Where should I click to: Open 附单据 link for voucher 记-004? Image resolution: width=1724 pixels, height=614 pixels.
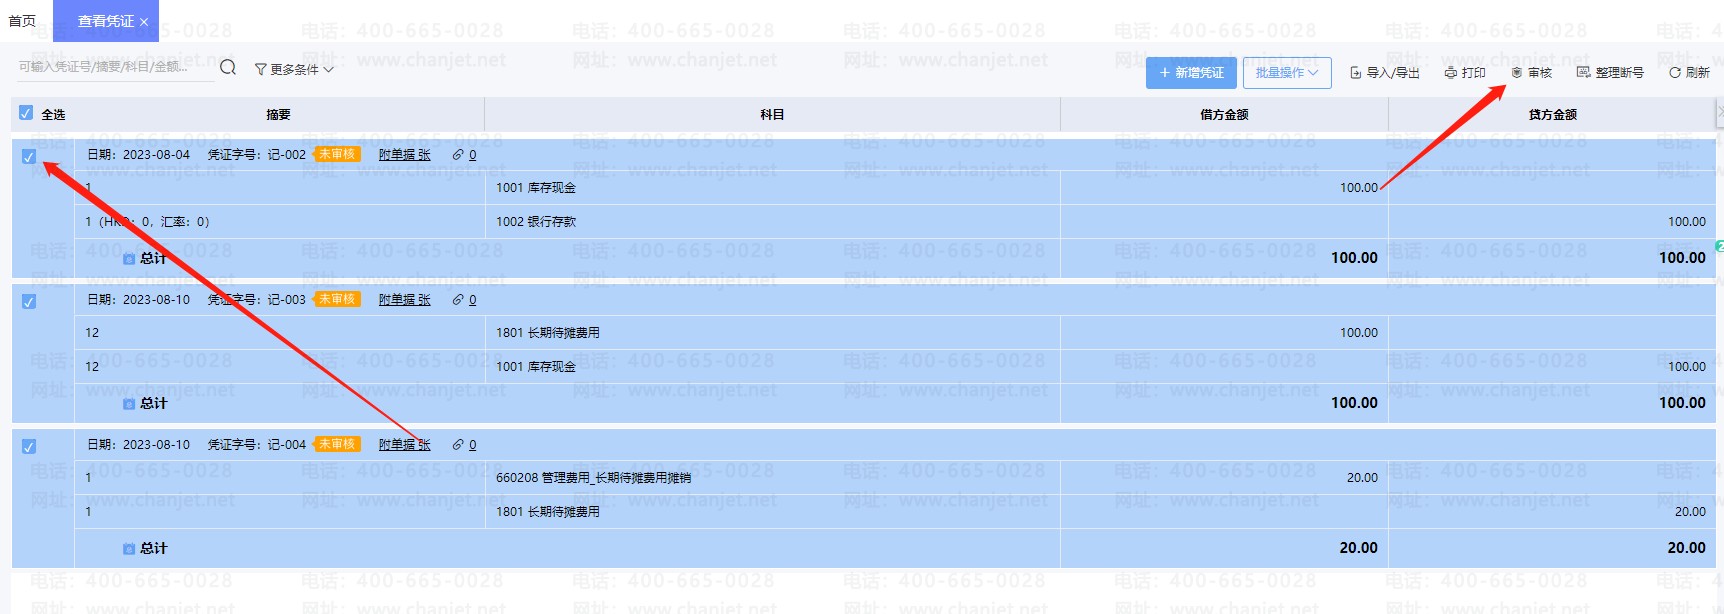(x=404, y=445)
